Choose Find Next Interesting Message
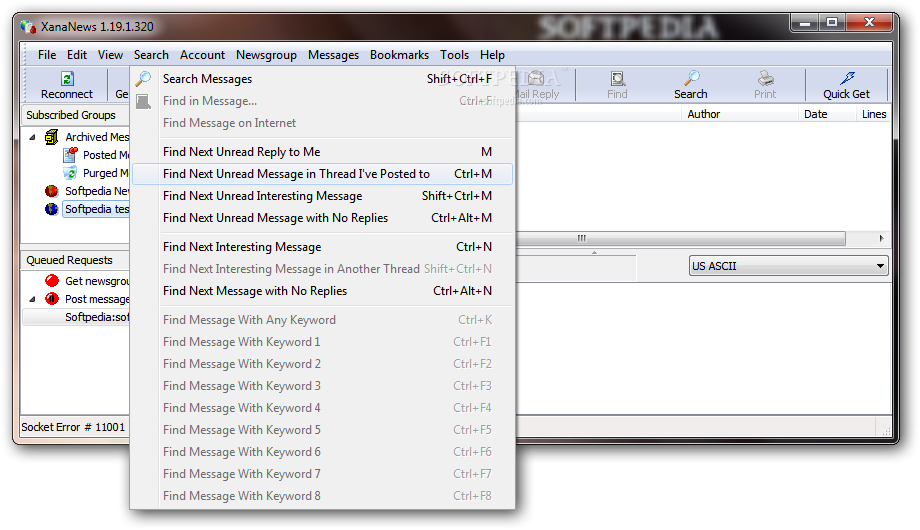 [323, 247]
